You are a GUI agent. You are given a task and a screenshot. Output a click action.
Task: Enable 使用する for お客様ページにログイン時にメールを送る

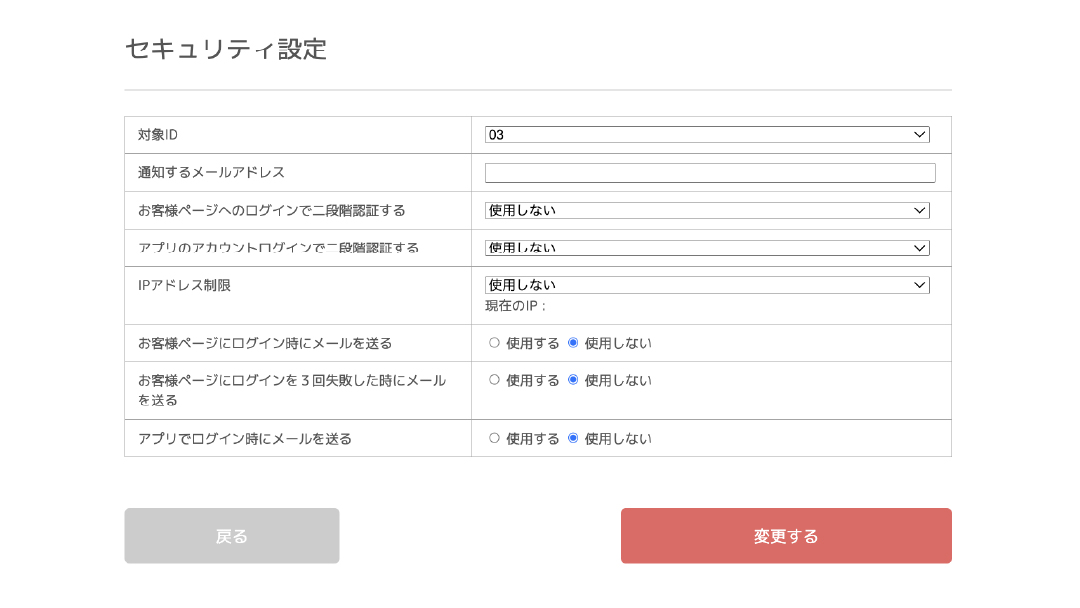[493, 342]
